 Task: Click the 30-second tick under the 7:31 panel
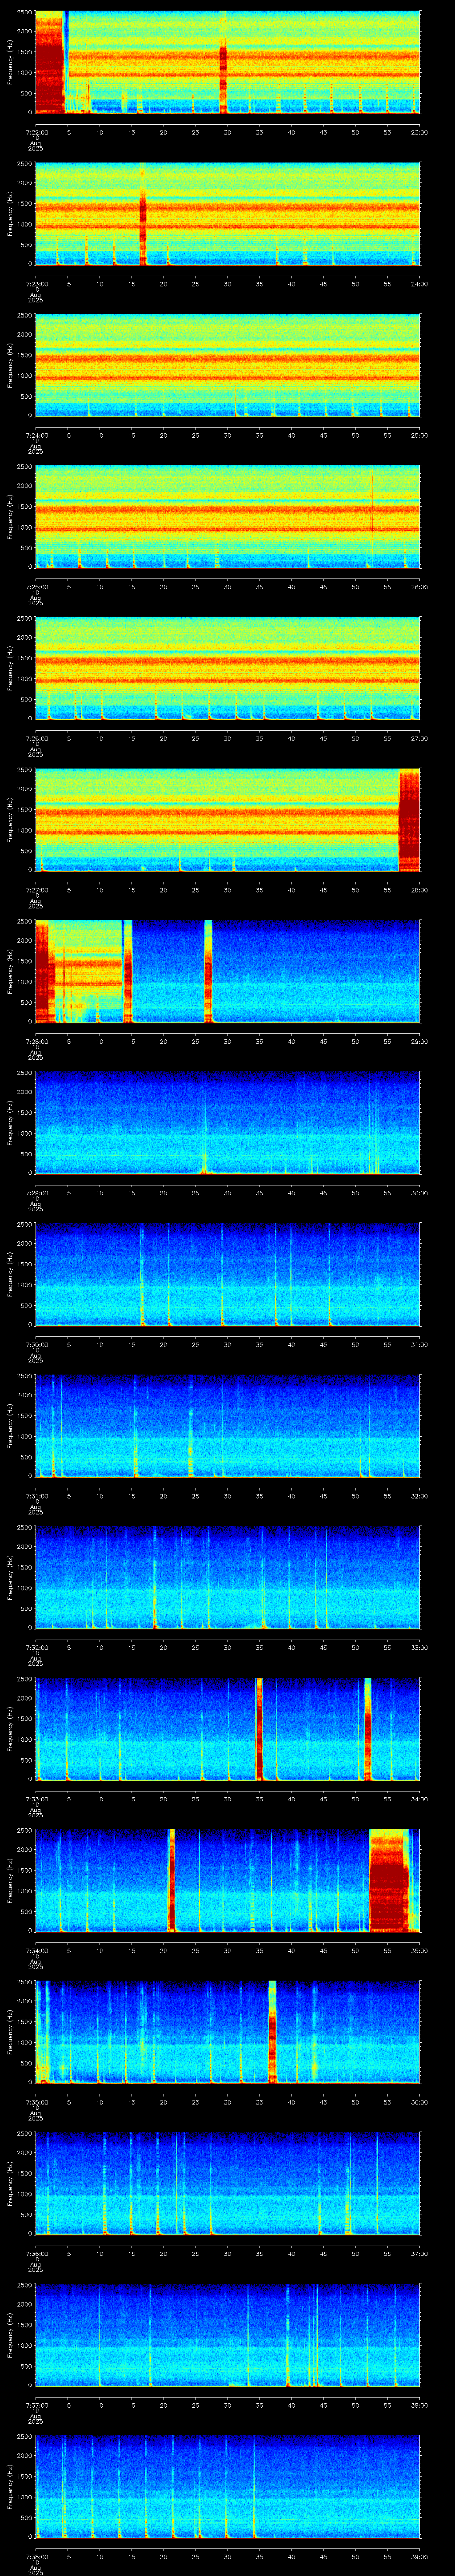[227, 1495]
